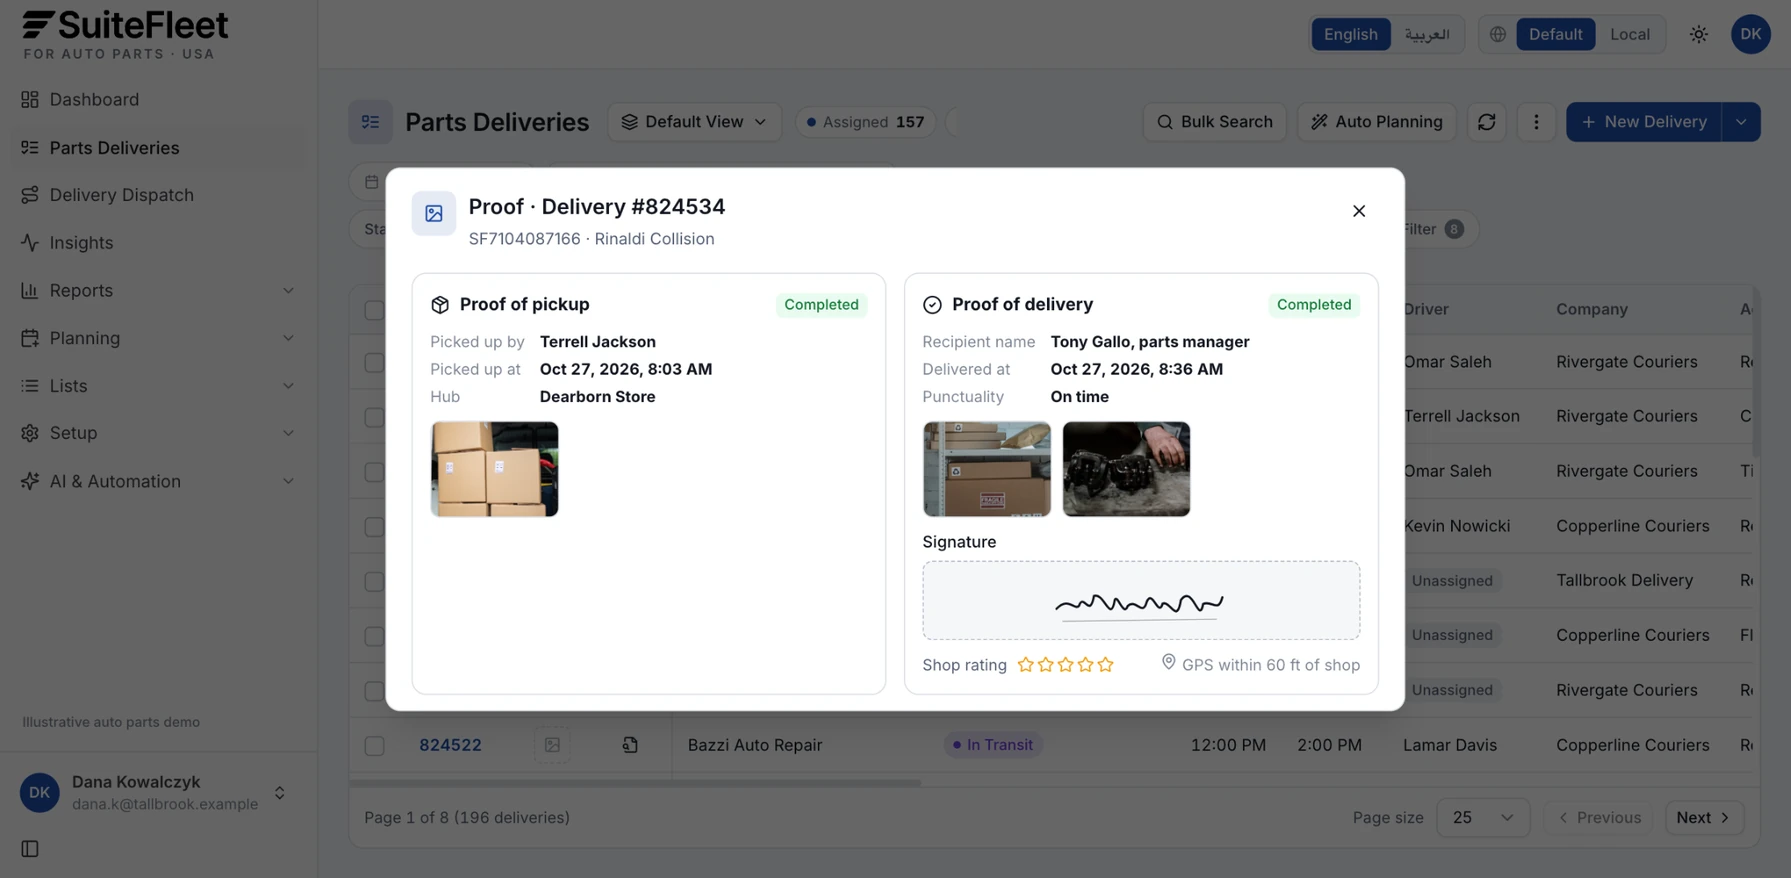Click the checkmark icon beside Proof of delivery
The width and height of the screenshot is (1791, 878).
click(x=932, y=305)
